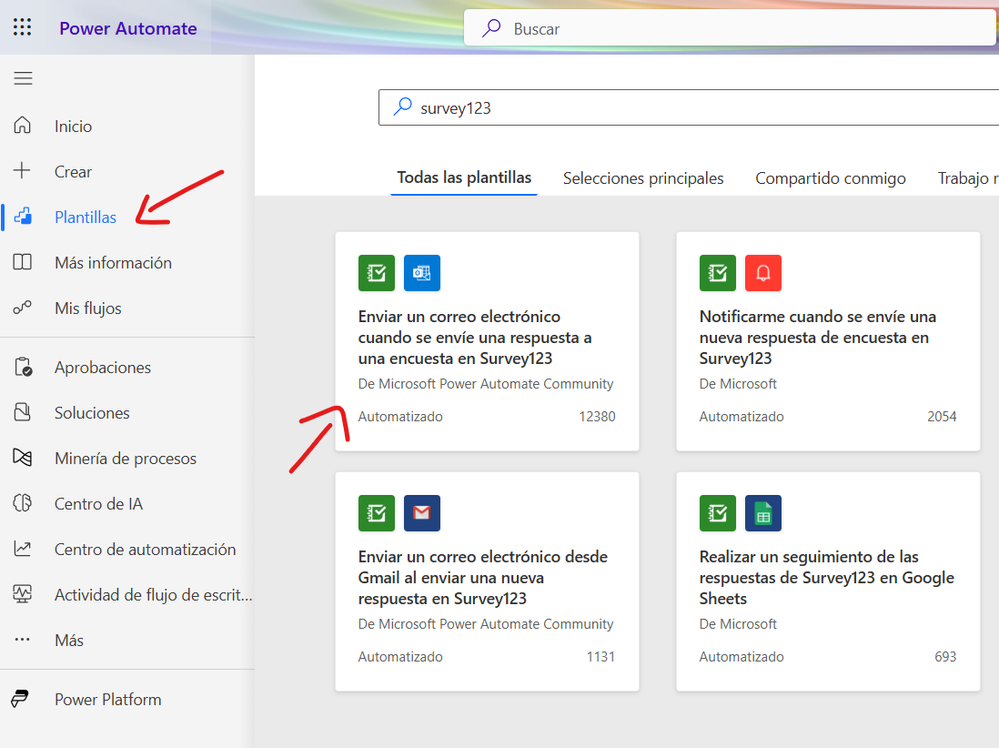
Task: Click the Crear plus icon
Action: [x=22, y=171]
